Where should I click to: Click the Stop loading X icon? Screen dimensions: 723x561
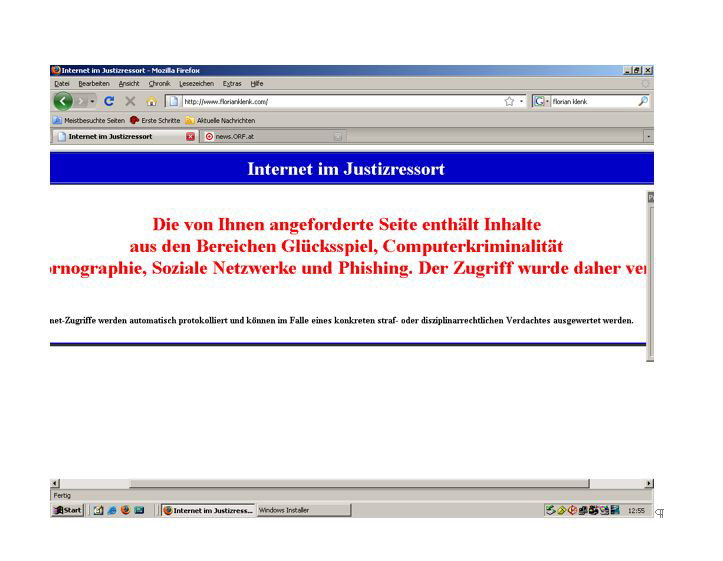click(x=130, y=101)
